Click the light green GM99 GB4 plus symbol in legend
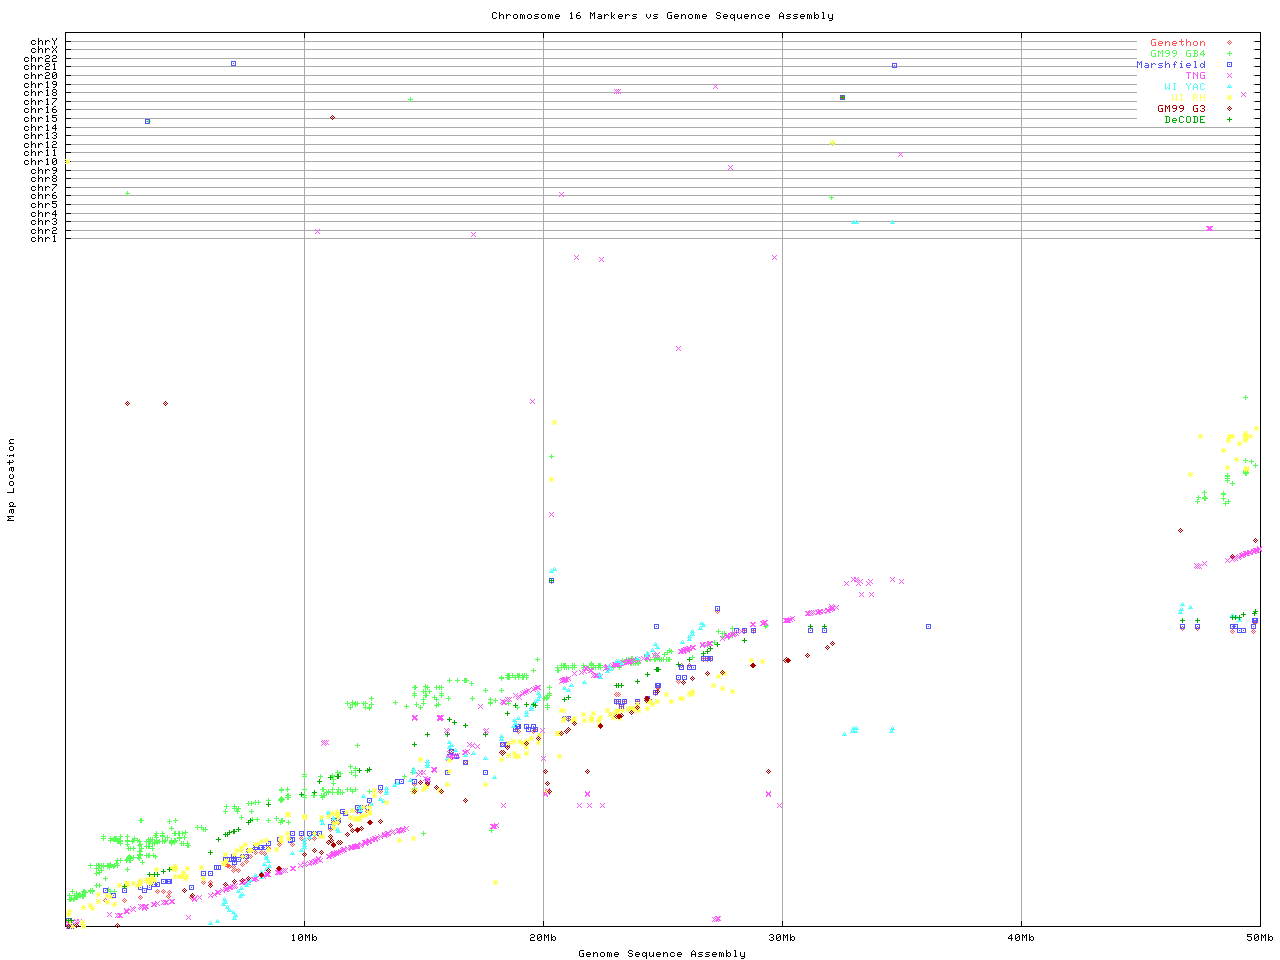The image size is (1280, 960). 1229,54
